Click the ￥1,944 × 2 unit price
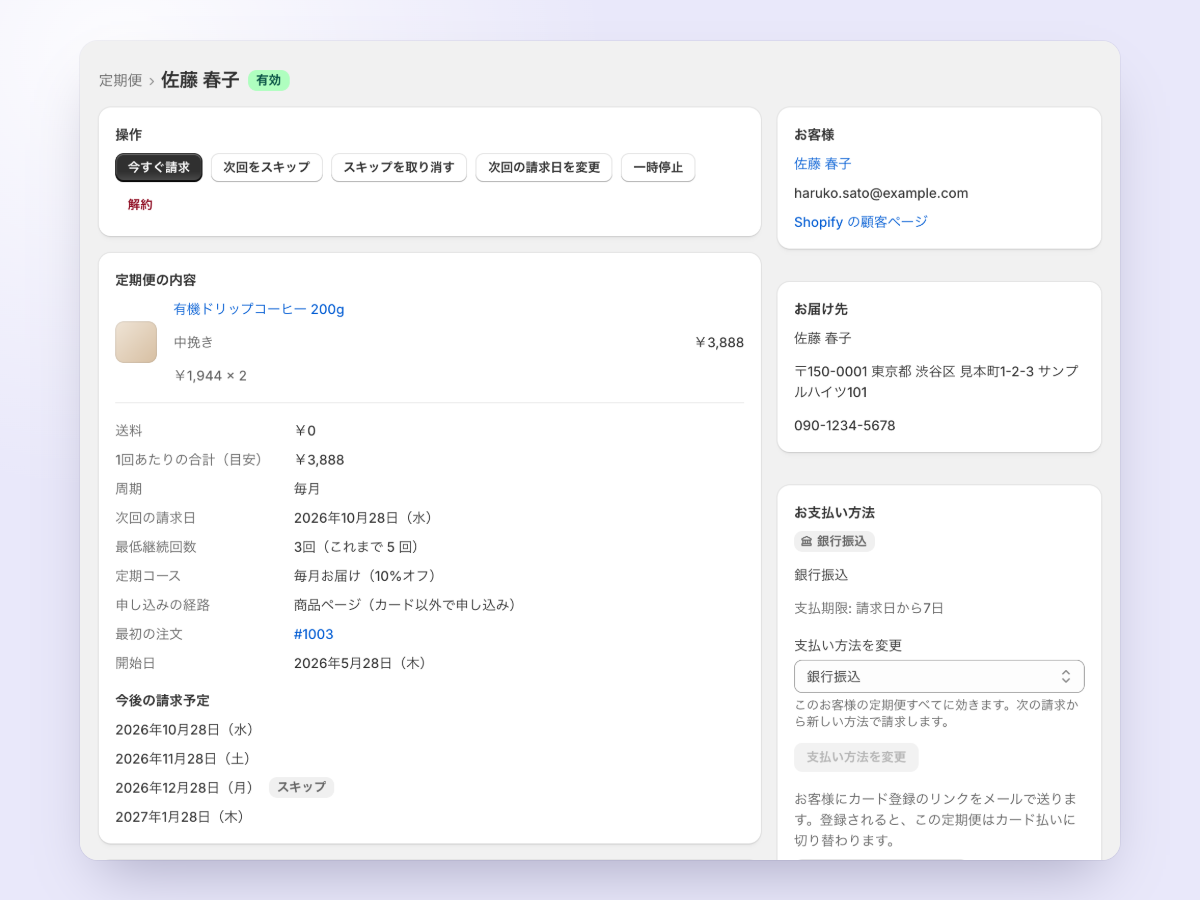The image size is (1200, 900). (211, 376)
